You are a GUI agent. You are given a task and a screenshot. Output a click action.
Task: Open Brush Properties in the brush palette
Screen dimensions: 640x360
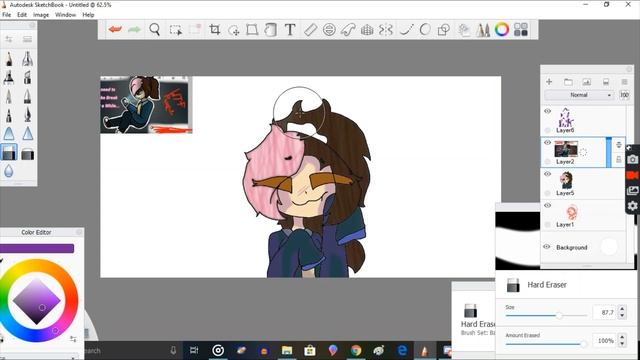click(x=9, y=39)
